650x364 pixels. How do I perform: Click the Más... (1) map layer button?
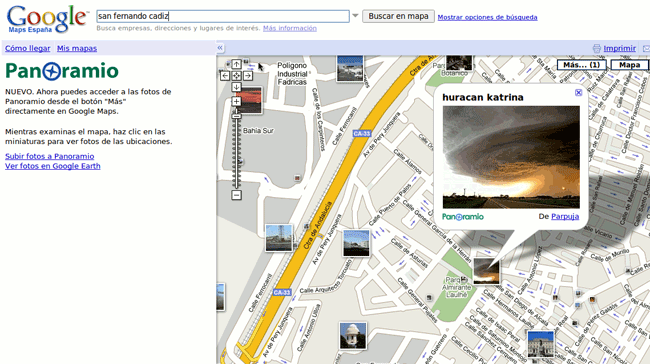pos(582,65)
